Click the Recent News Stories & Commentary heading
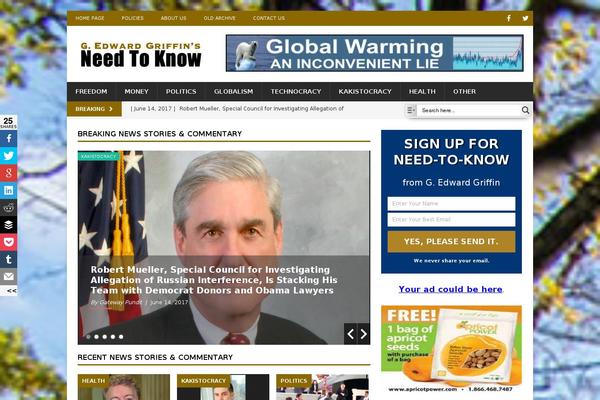Viewport: 600px width, 400px height. [155, 358]
